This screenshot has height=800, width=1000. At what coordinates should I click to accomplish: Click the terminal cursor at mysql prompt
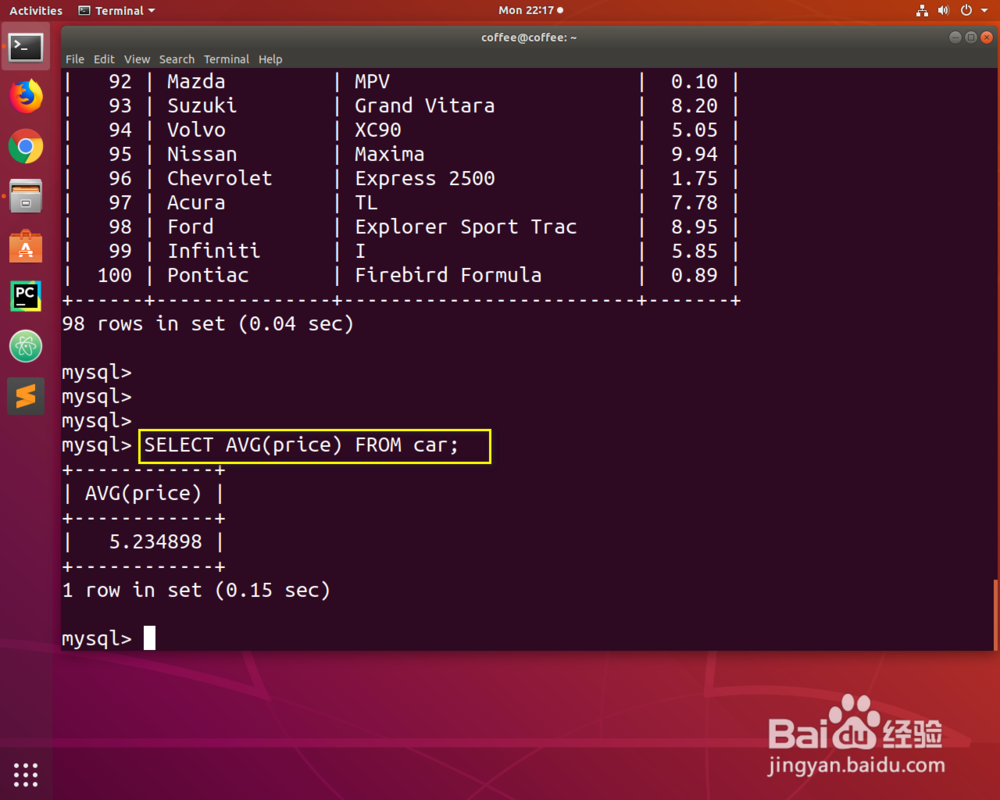click(x=149, y=638)
